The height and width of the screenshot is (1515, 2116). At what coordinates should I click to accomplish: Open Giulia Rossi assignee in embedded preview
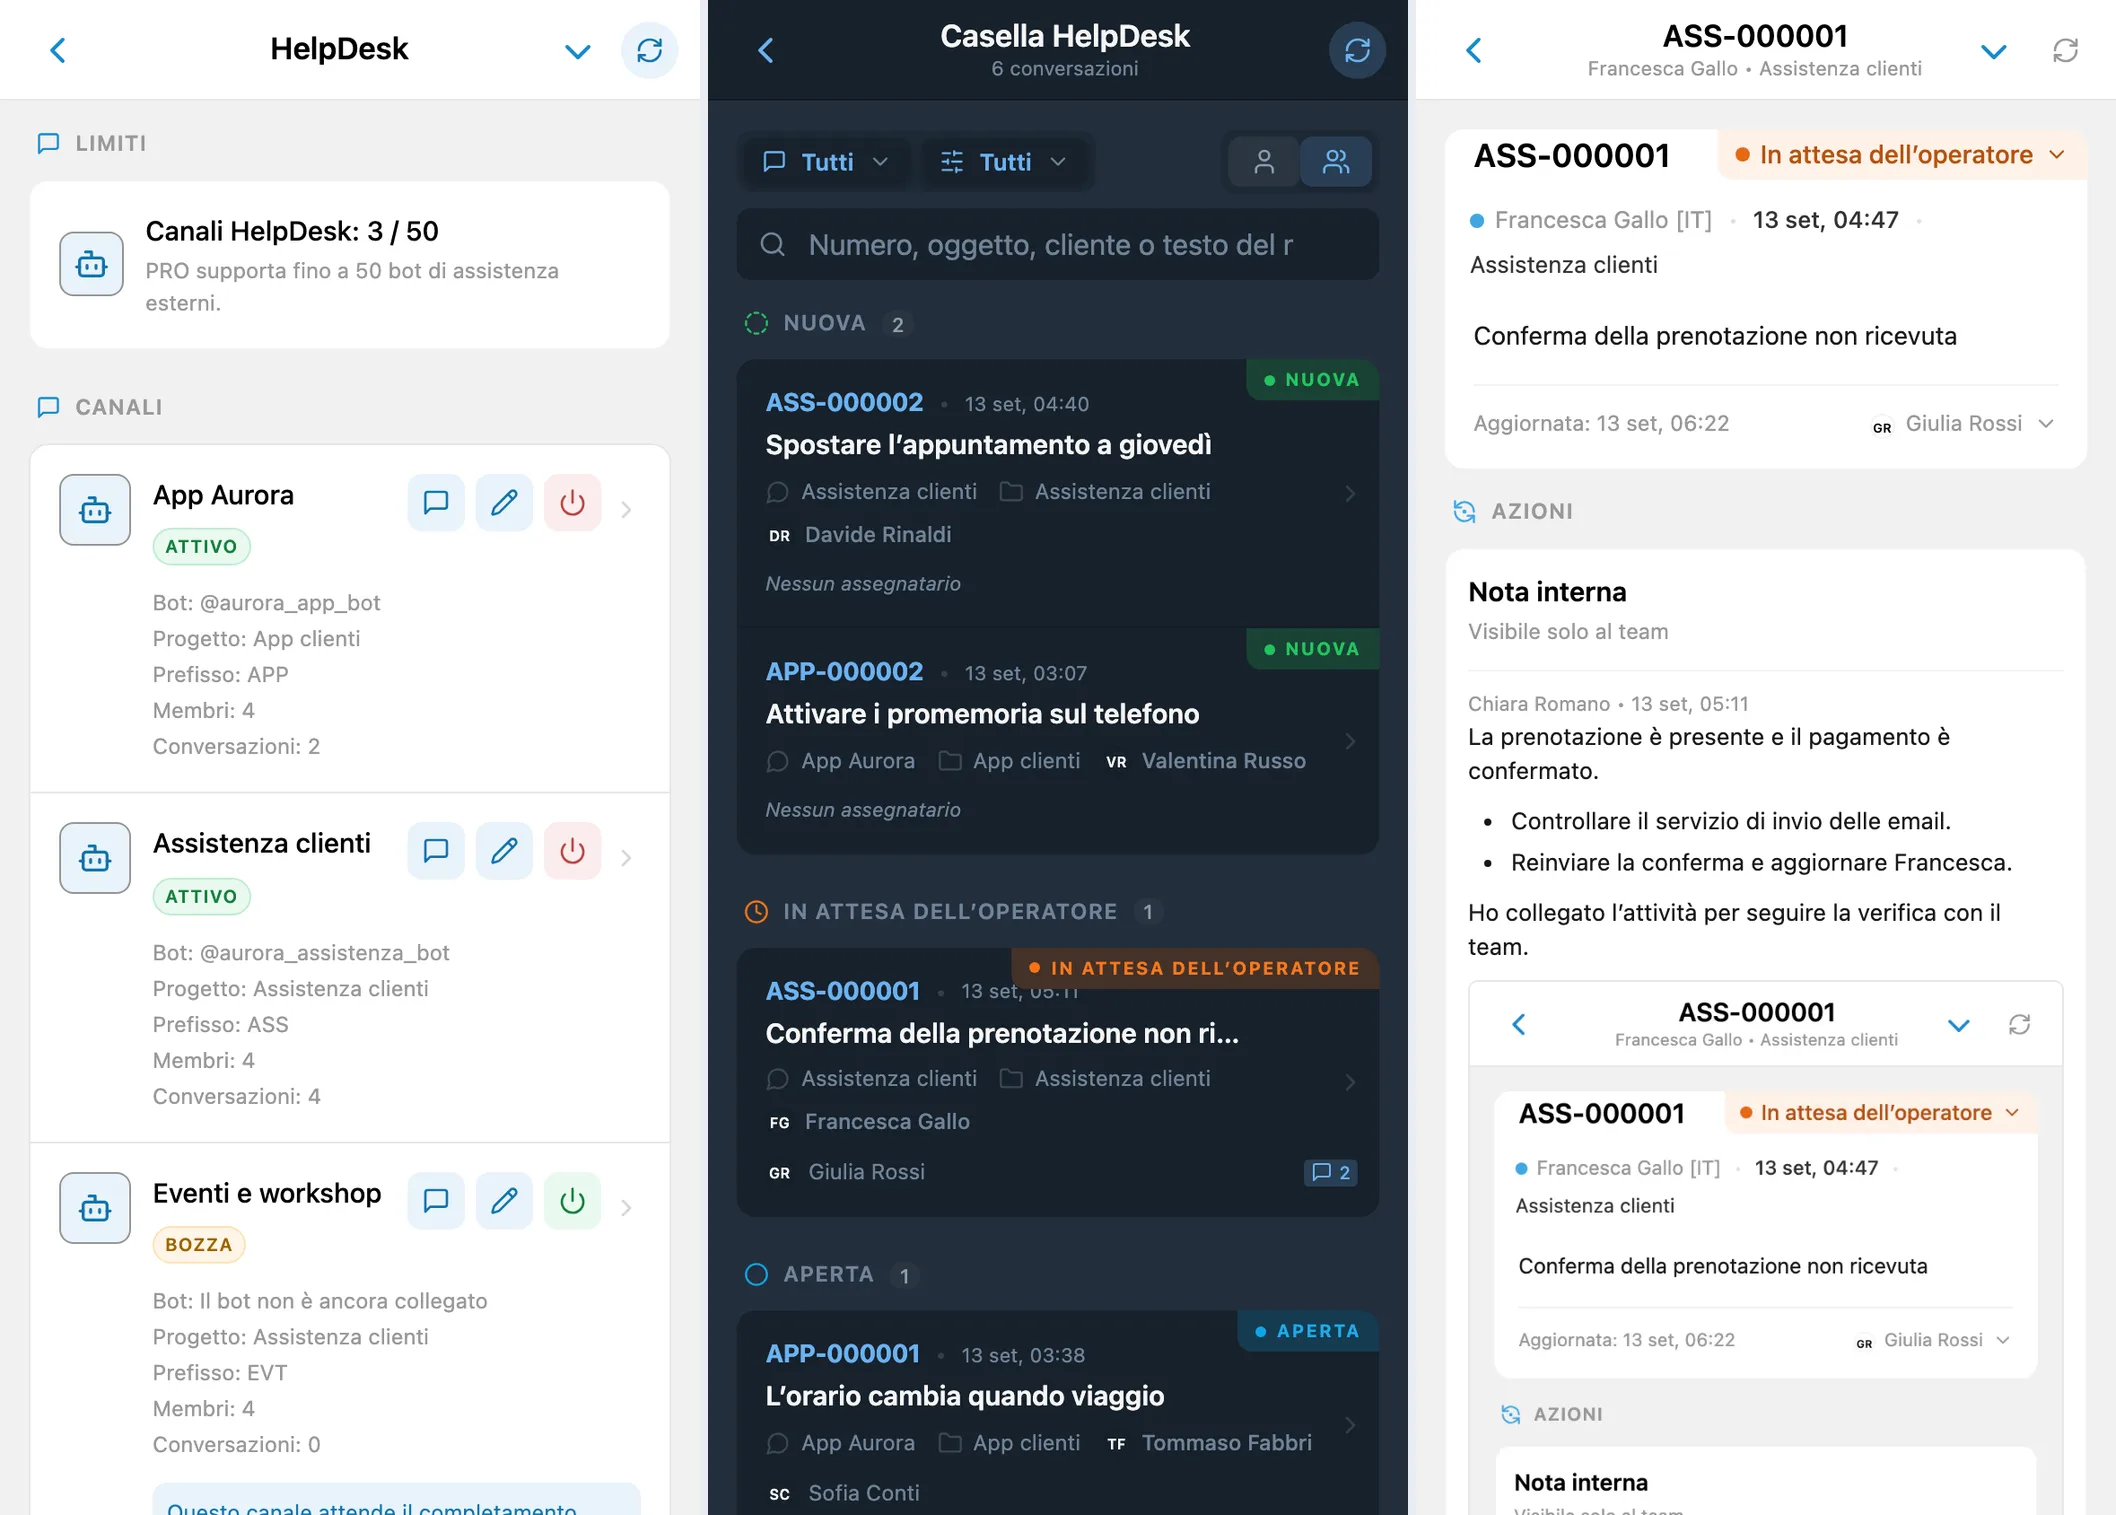[x=1932, y=1340]
